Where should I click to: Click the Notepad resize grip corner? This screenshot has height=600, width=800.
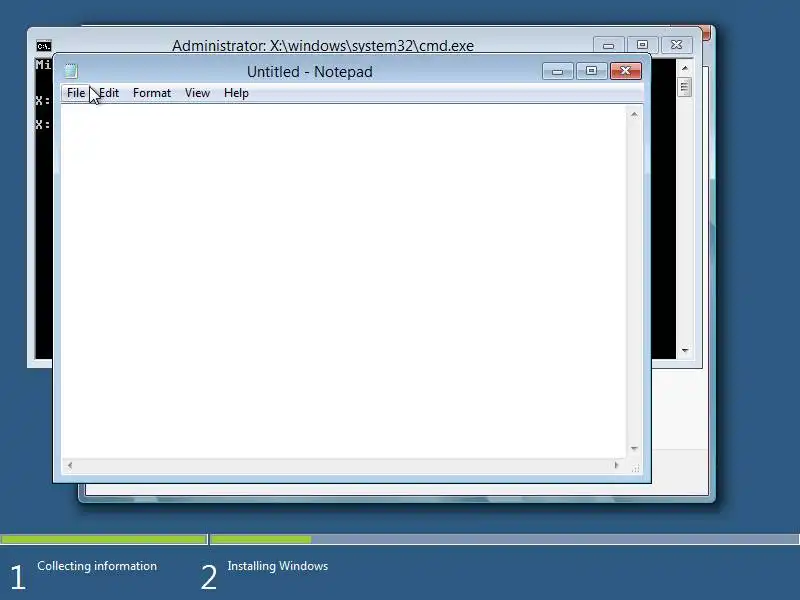point(635,468)
